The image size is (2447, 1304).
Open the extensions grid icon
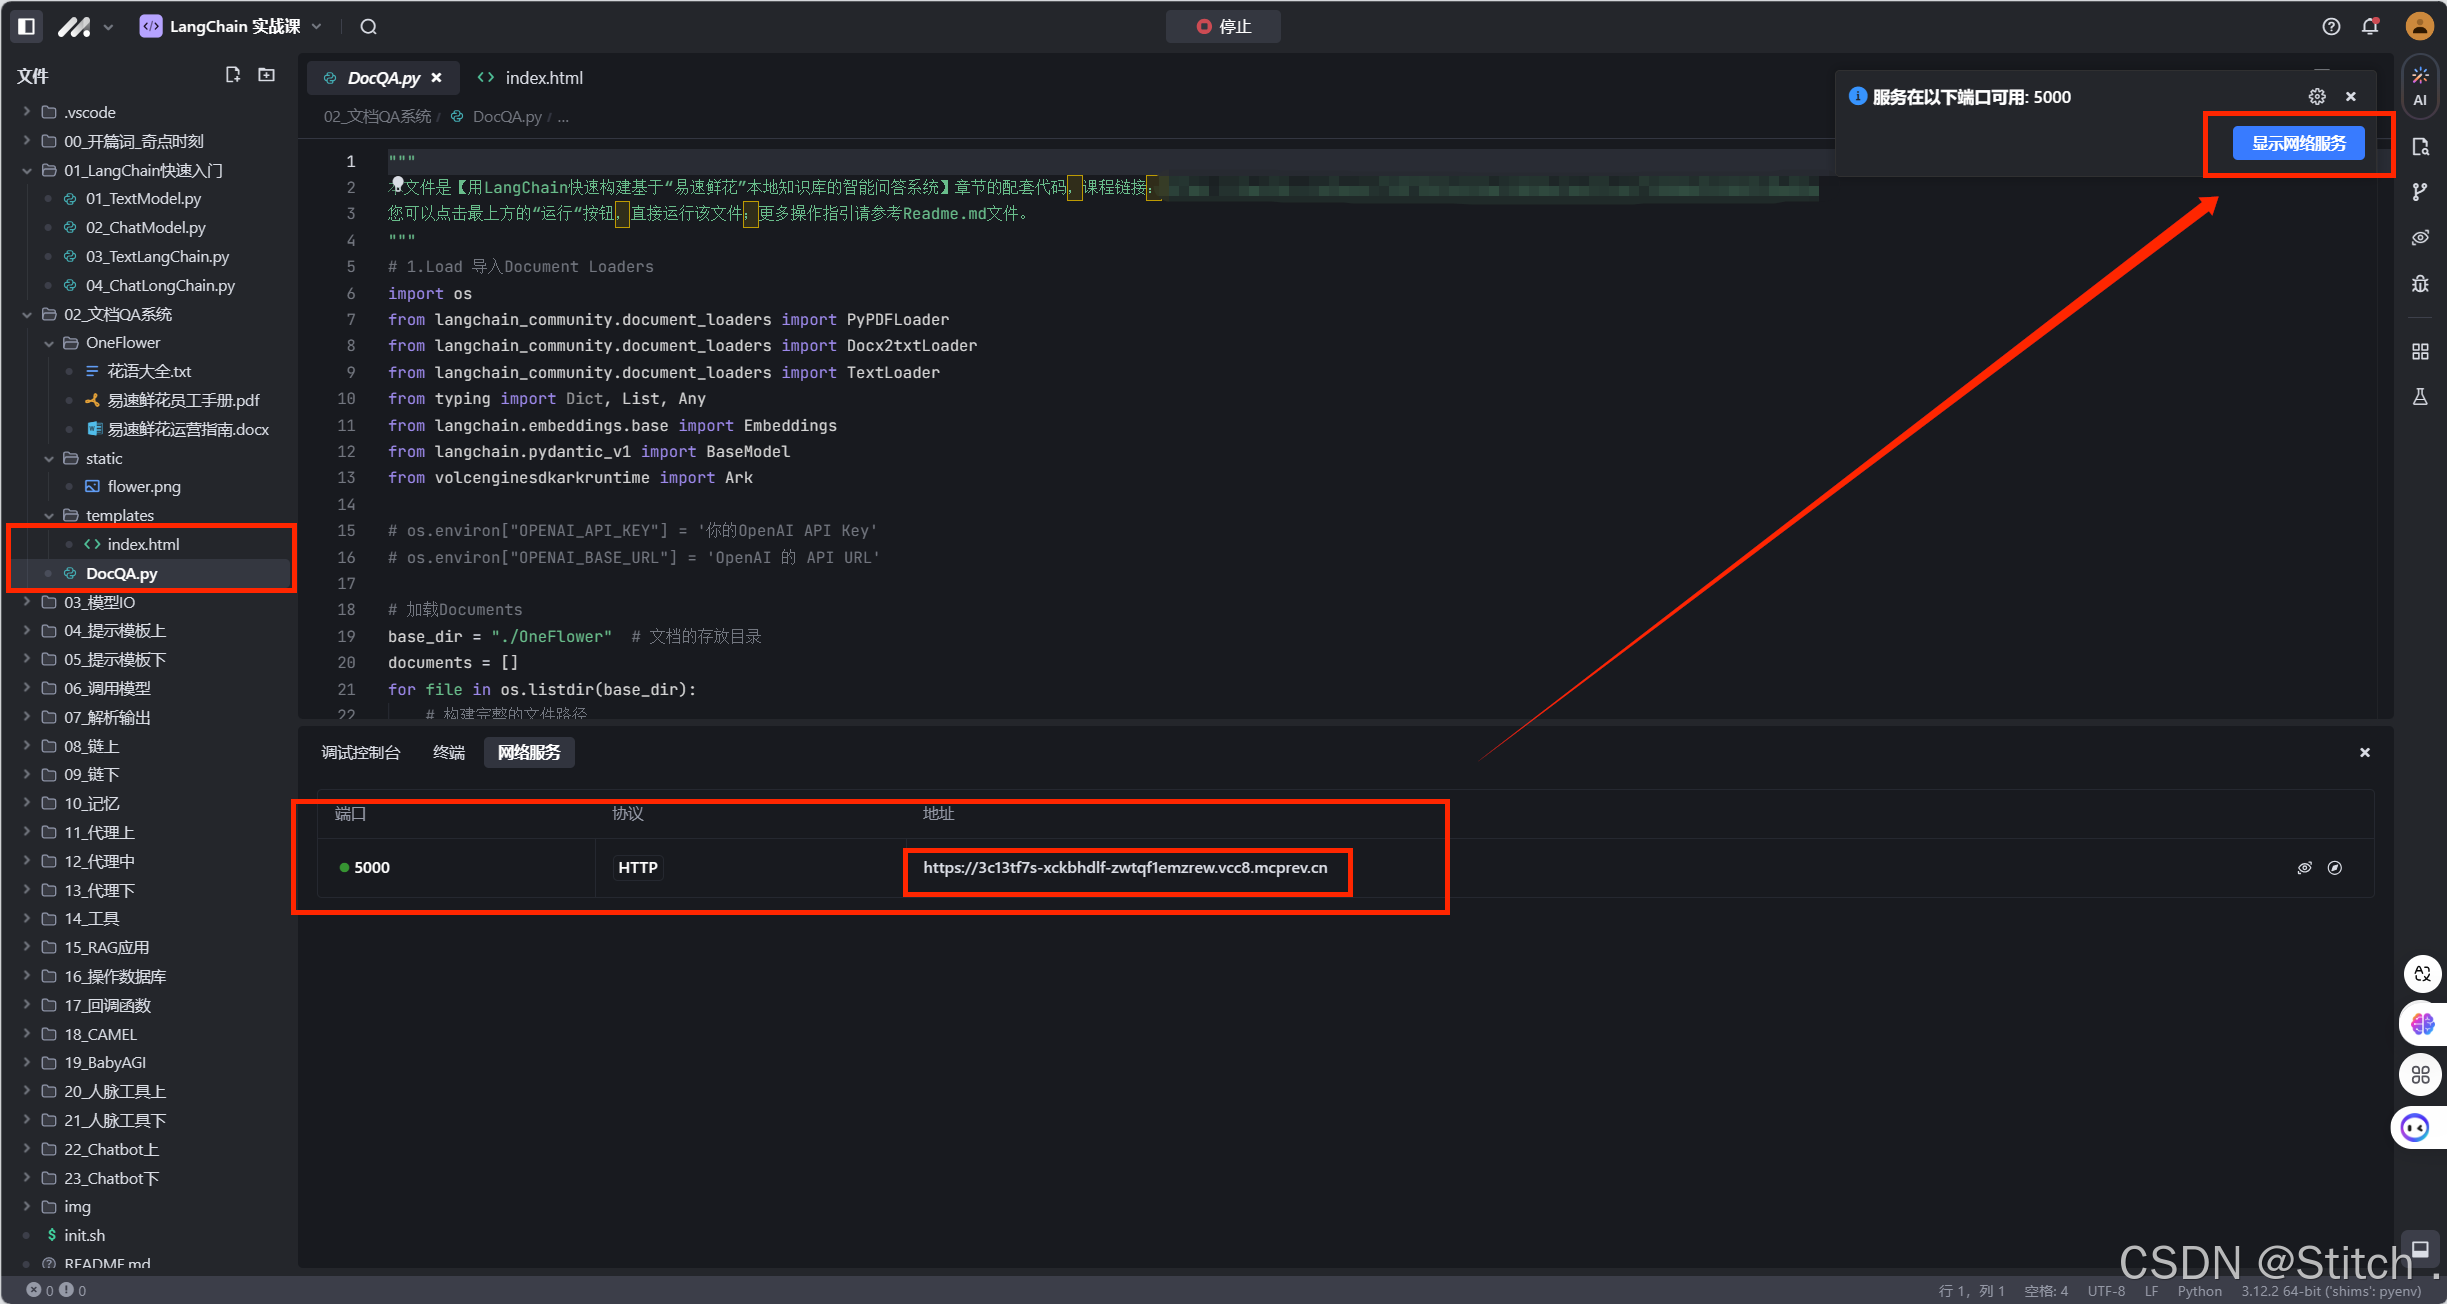[x=2420, y=352]
